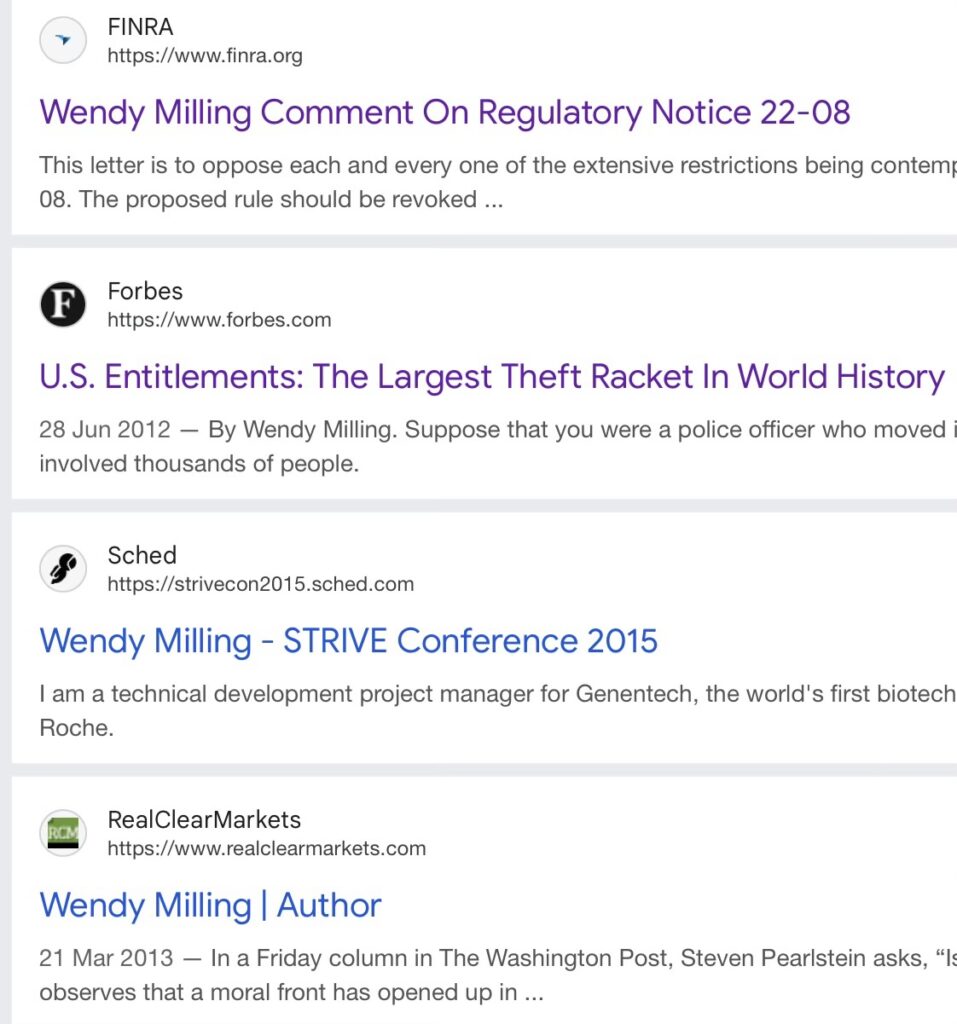Click the www.realclearmarkets.com URL
Viewport: 957px width, 1024px height.
coord(266,848)
